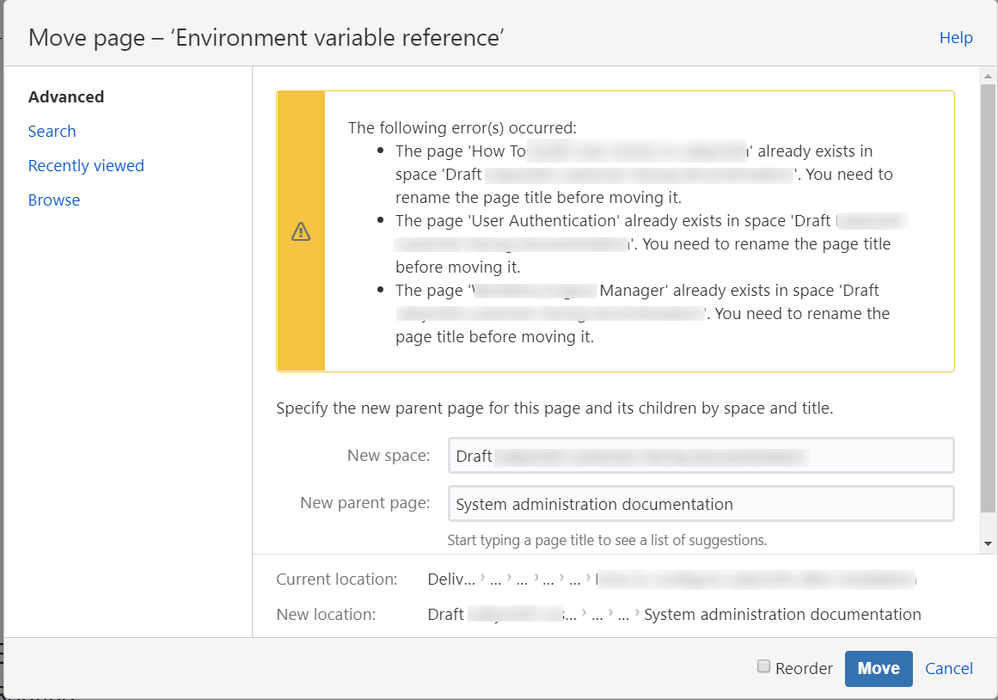The image size is (998, 700).
Task: Switch to the Search tab
Action: [x=52, y=131]
